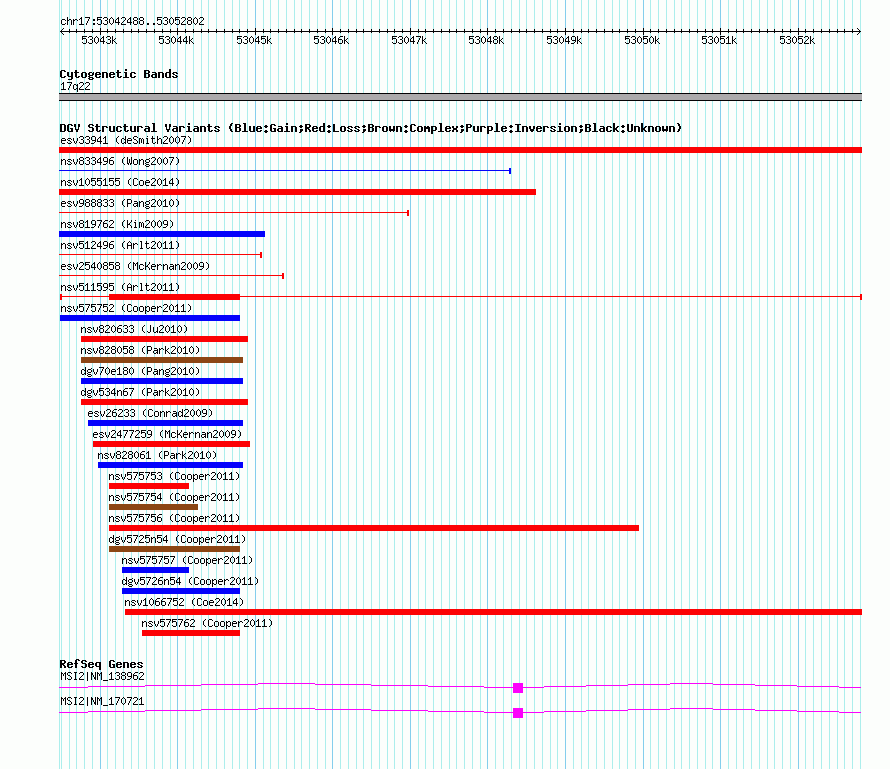
Task: Click the DGV Structural Variants track heading
Action: [x=371, y=128]
